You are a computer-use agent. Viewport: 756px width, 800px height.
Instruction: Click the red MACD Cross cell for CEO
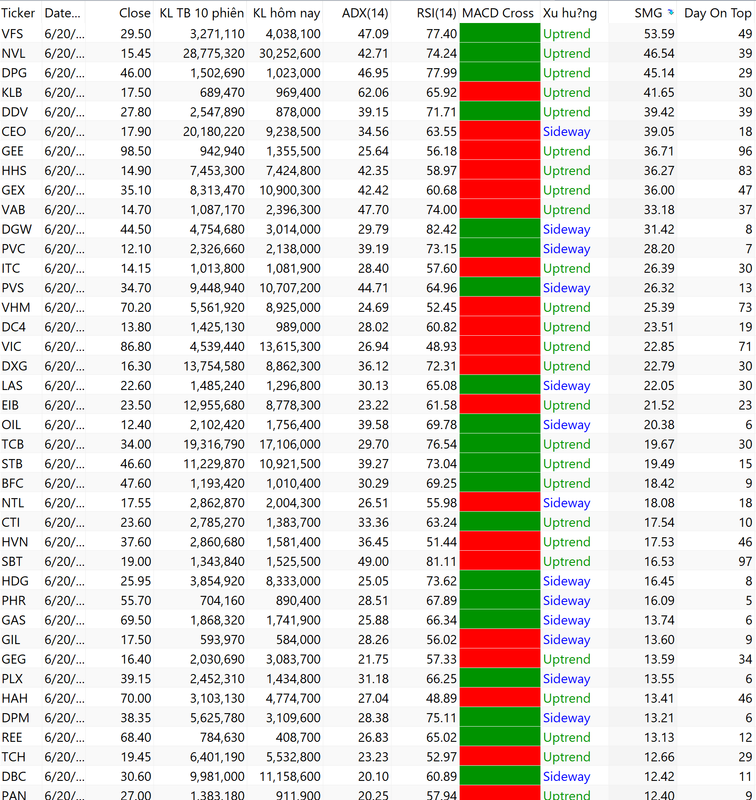click(x=499, y=132)
